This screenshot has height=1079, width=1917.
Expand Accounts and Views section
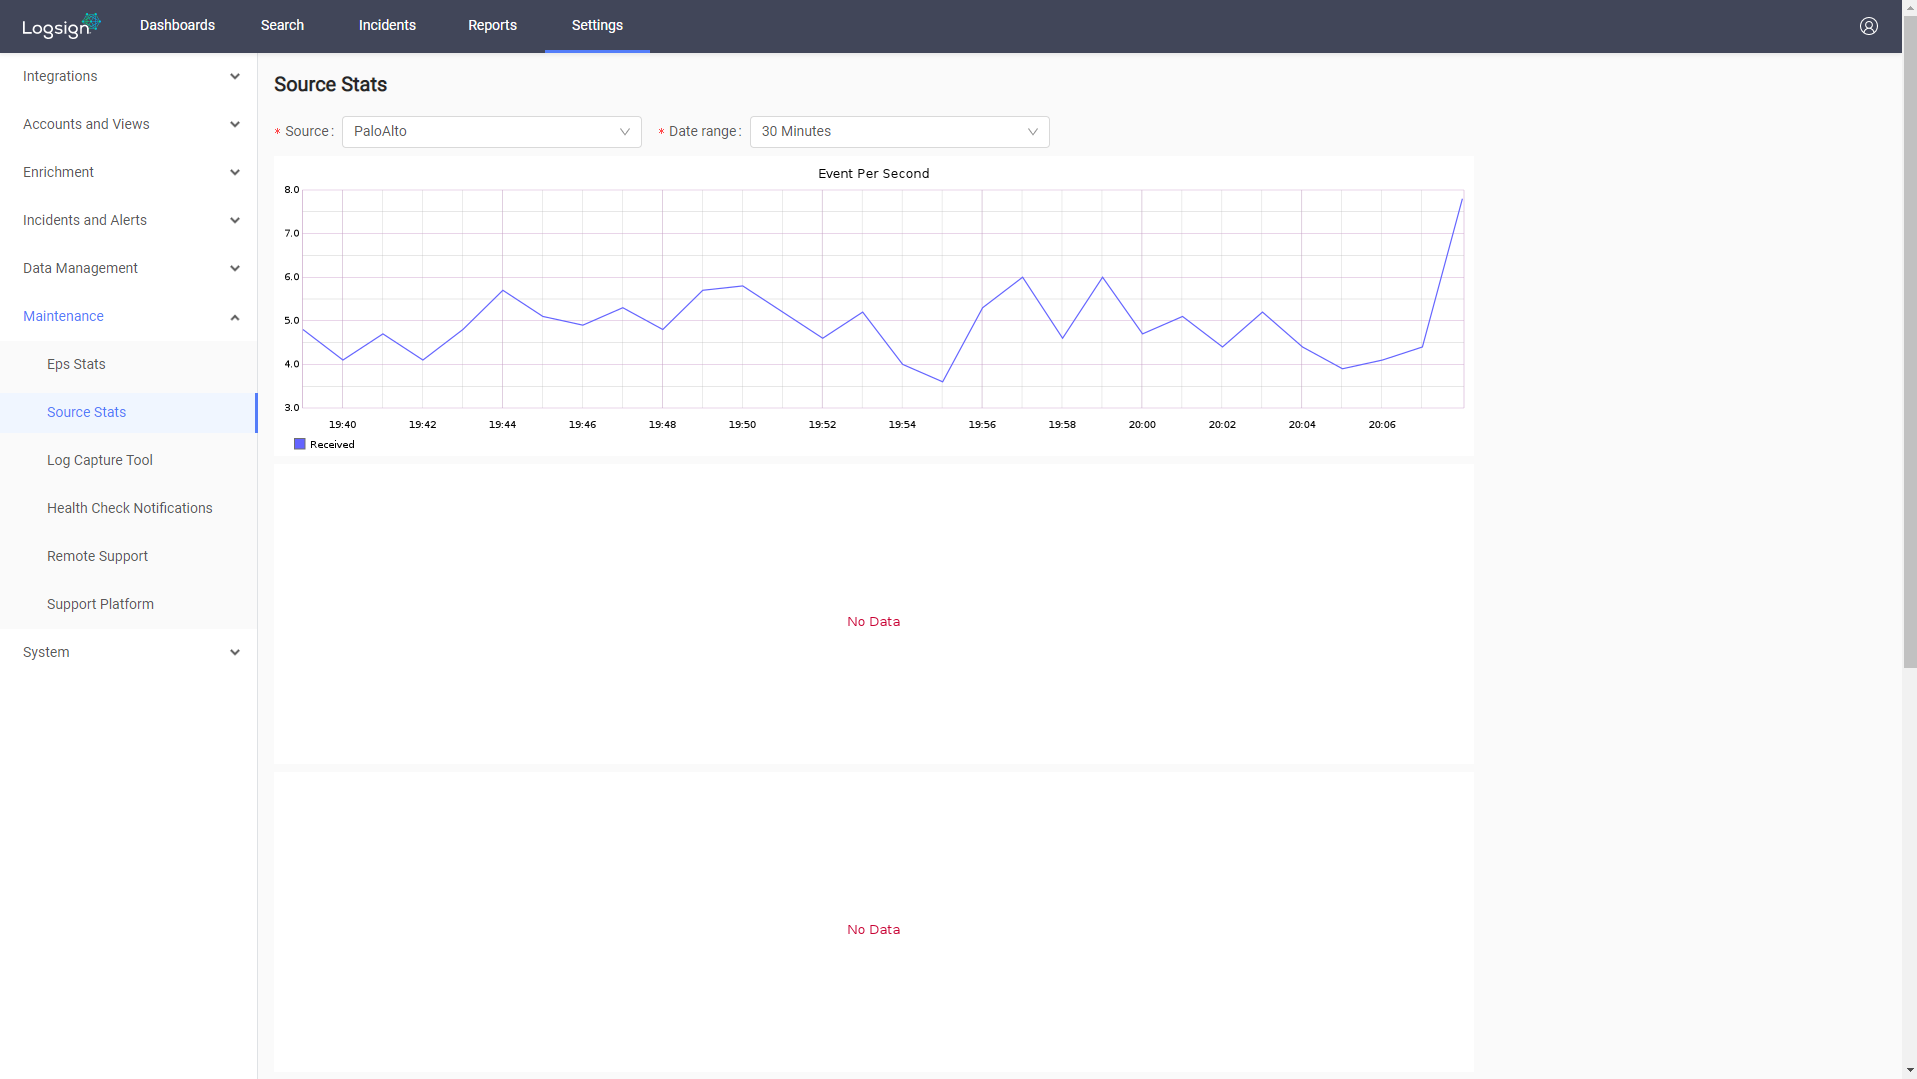(128, 124)
